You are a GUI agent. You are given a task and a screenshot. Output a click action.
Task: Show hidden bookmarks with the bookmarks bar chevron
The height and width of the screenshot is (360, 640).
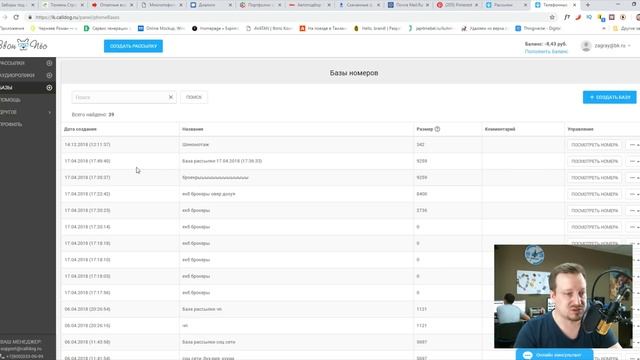point(604,28)
